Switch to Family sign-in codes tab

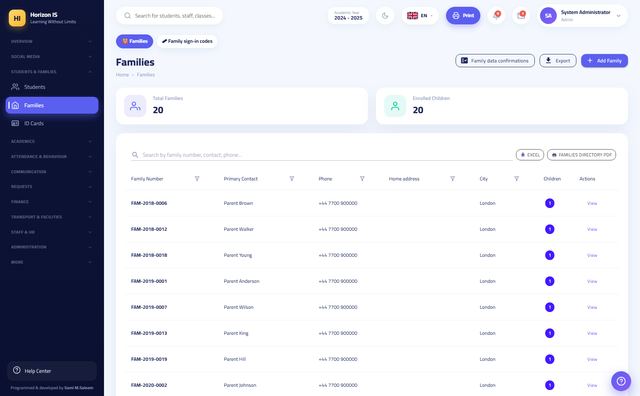[x=187, y=41]
